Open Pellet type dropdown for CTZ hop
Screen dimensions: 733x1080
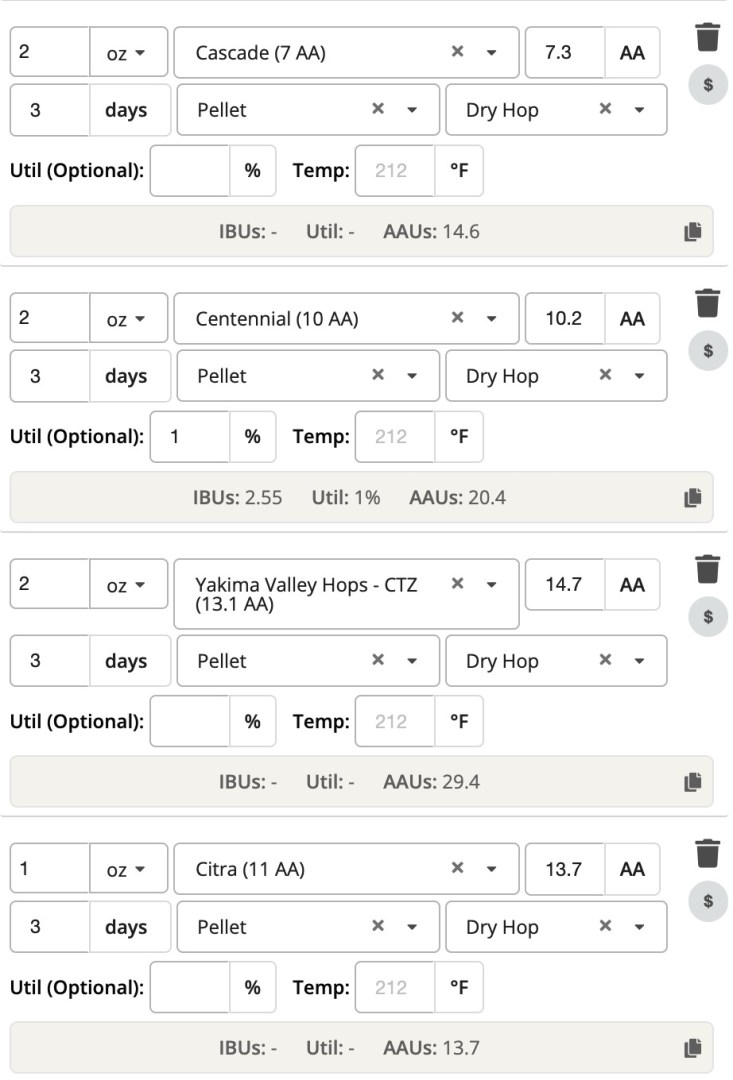411,661
